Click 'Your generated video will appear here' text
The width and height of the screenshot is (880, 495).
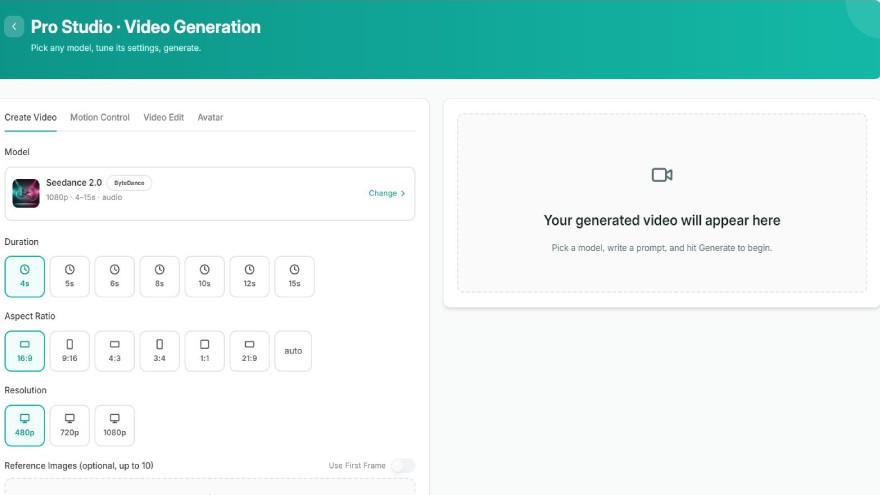662,221
